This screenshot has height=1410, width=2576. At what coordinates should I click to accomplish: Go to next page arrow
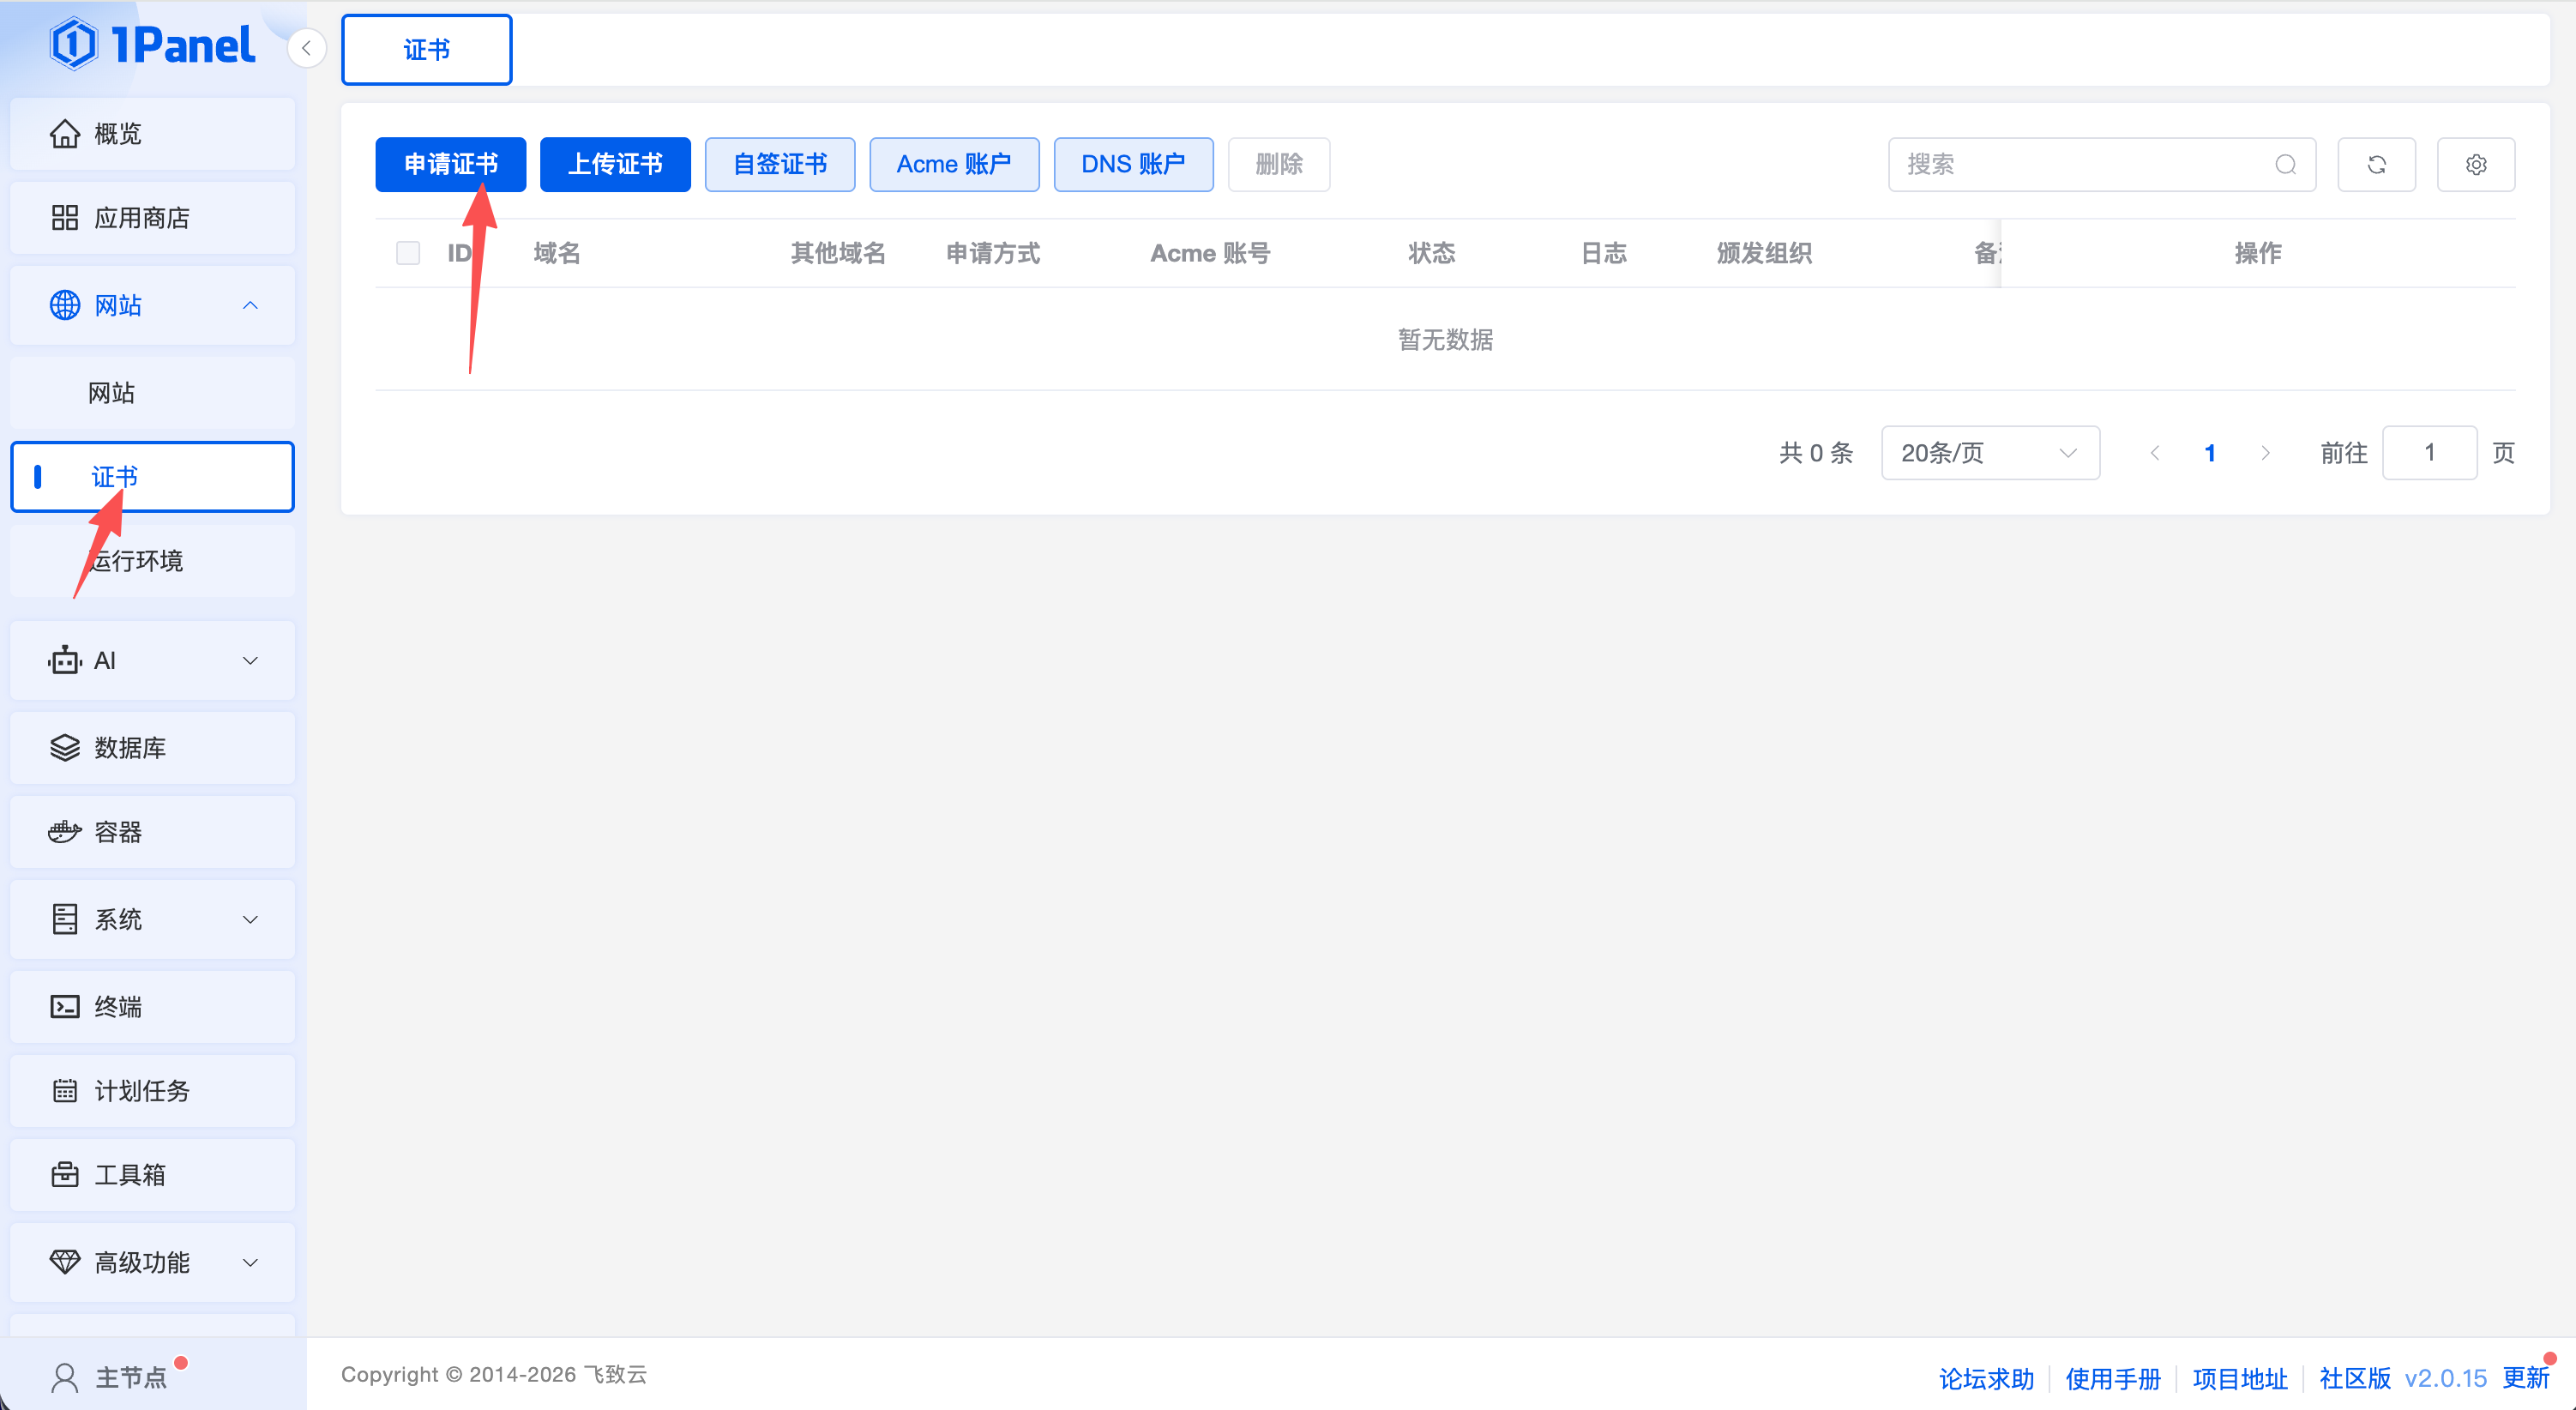[2265, 453]
